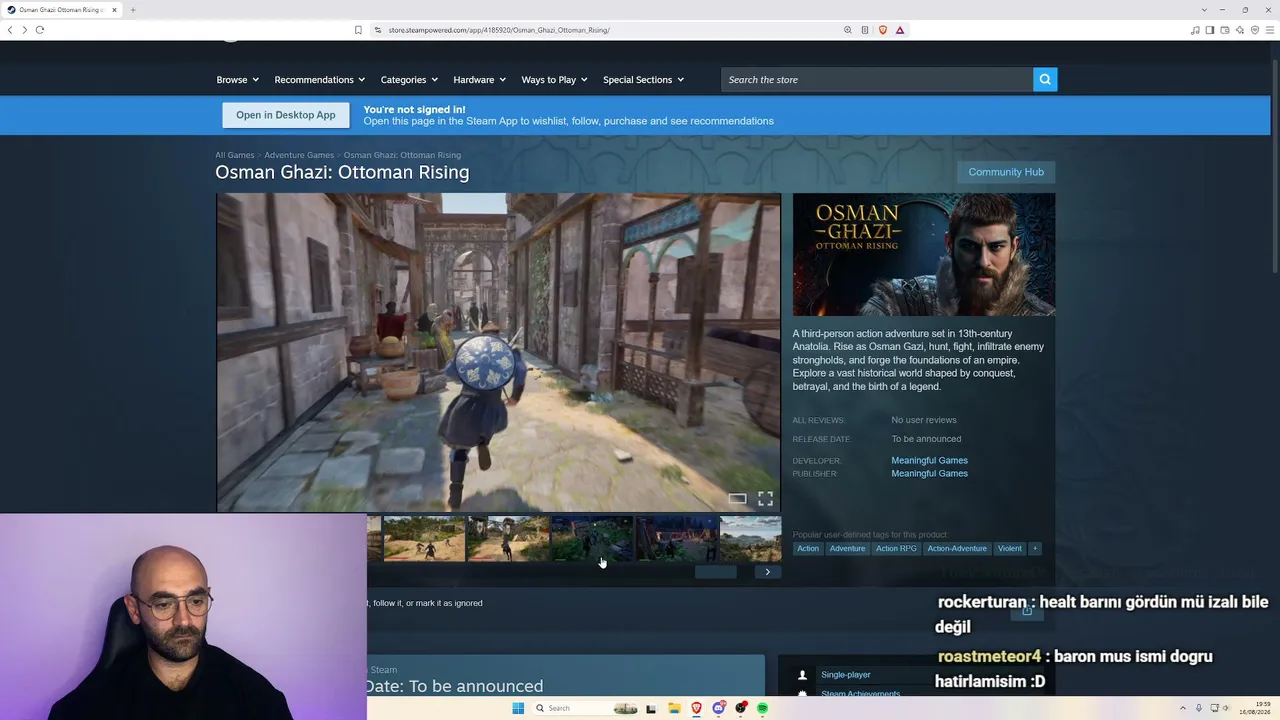This screenshot has width=1280, height=720.
Task: Click the main gameplay trailer video
Action: (x=498, y=352)
